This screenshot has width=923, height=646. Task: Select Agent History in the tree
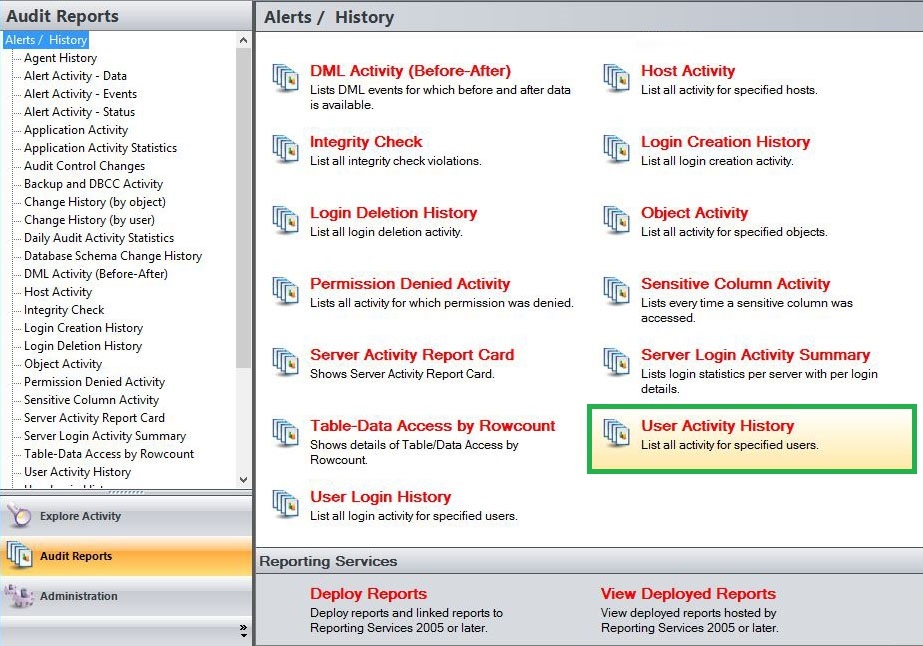coord(61,58)
